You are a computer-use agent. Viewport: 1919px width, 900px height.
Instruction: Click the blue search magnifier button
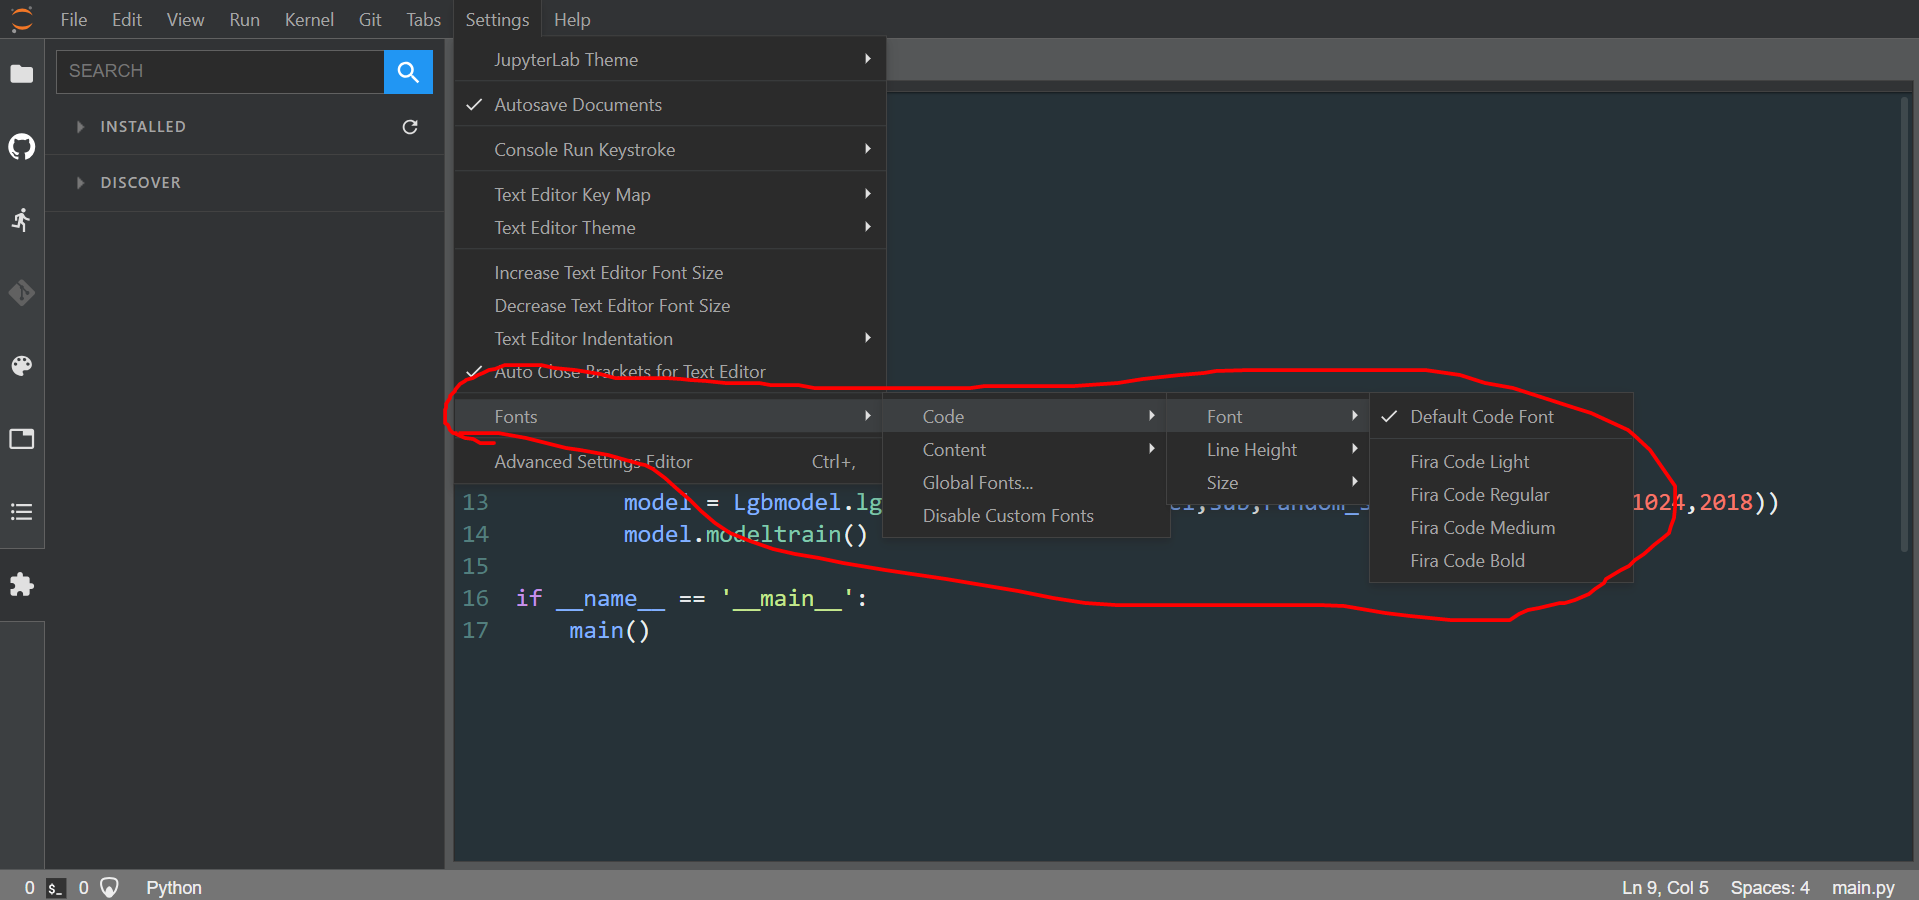point(408,71)
